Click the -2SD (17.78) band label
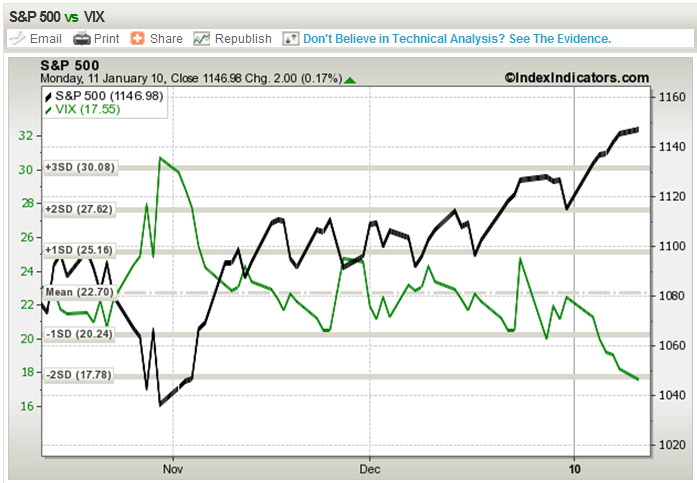 79,375
